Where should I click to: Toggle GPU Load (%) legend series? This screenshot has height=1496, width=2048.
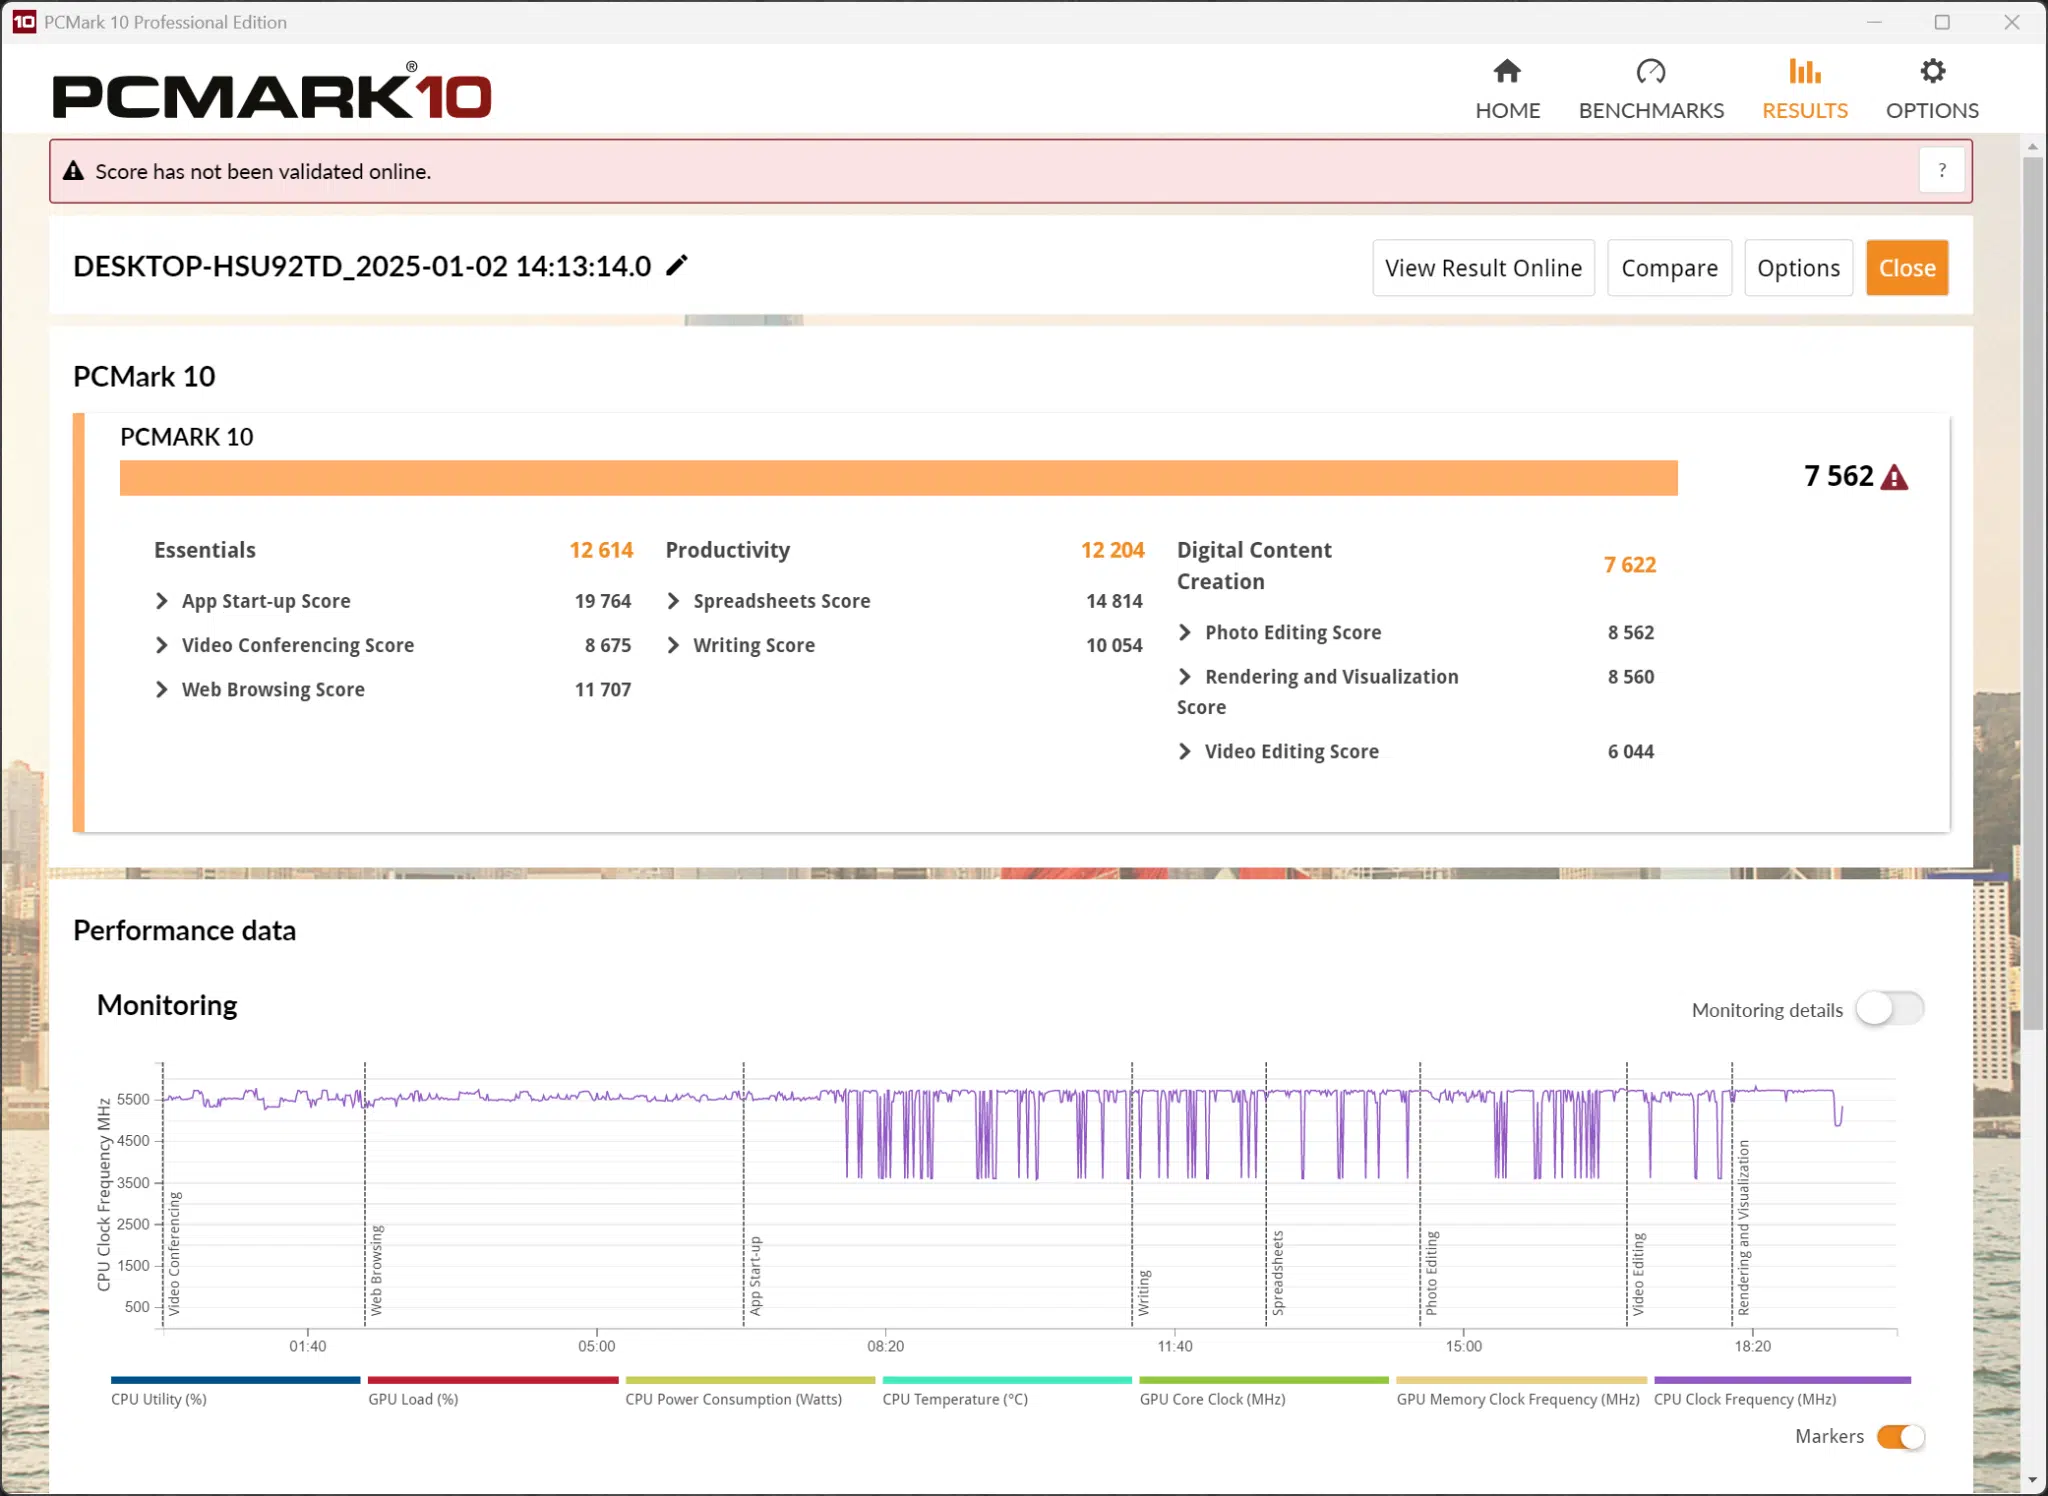(493, 1392)
